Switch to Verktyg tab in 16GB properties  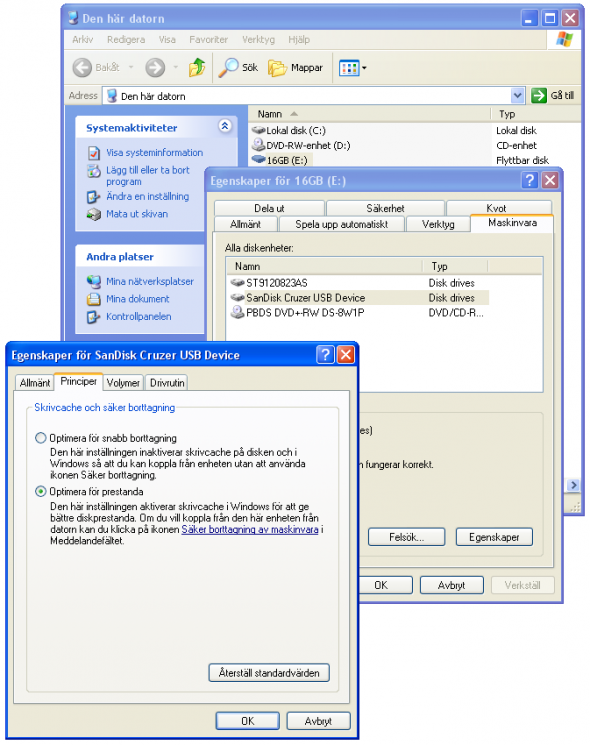point(438,224)
